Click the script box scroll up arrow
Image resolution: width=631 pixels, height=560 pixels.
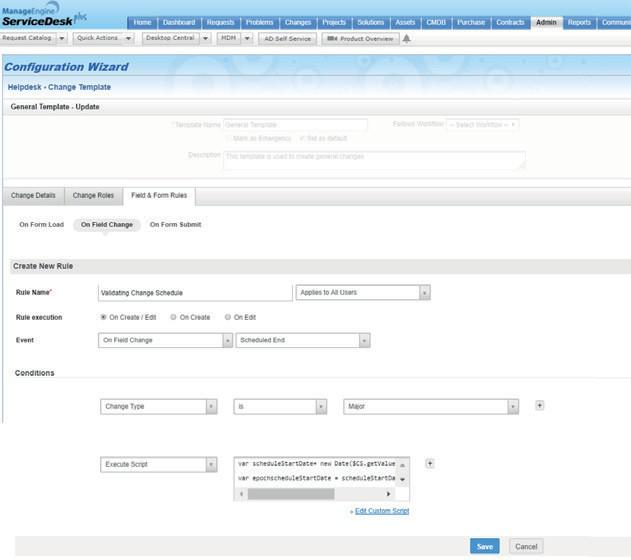[402, 465]
